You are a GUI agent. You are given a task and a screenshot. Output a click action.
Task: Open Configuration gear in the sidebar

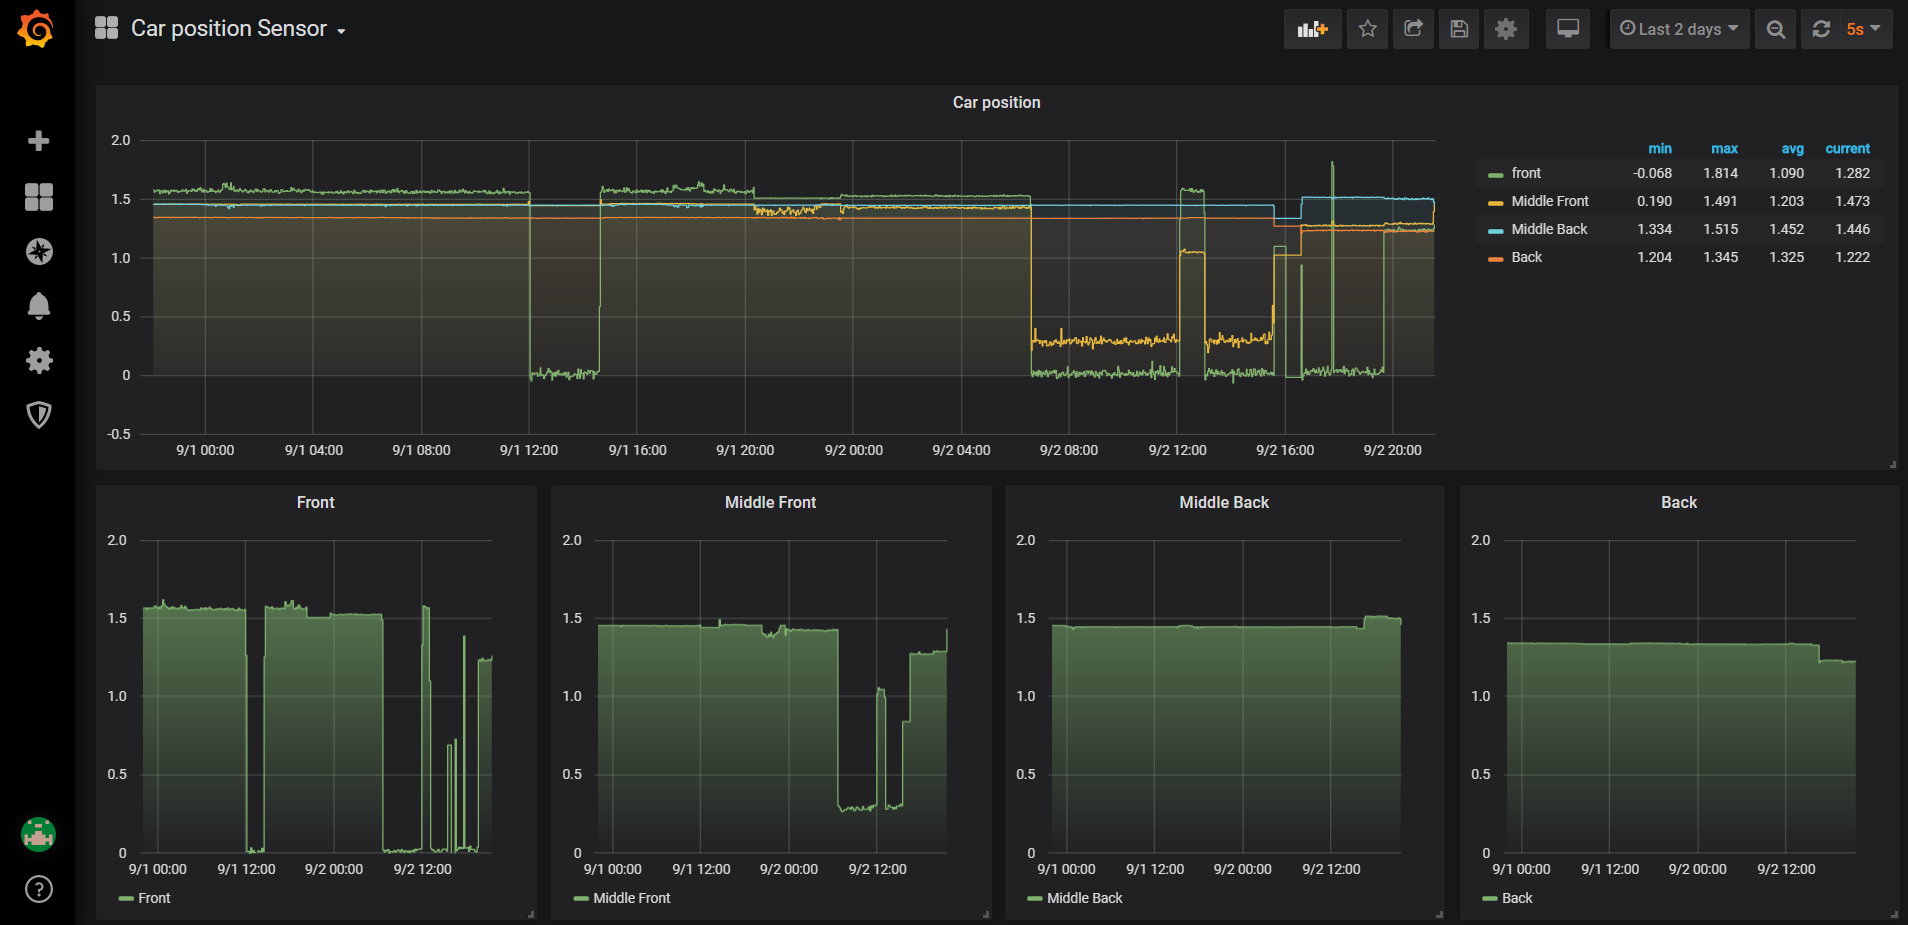click(x=39, y=360)
